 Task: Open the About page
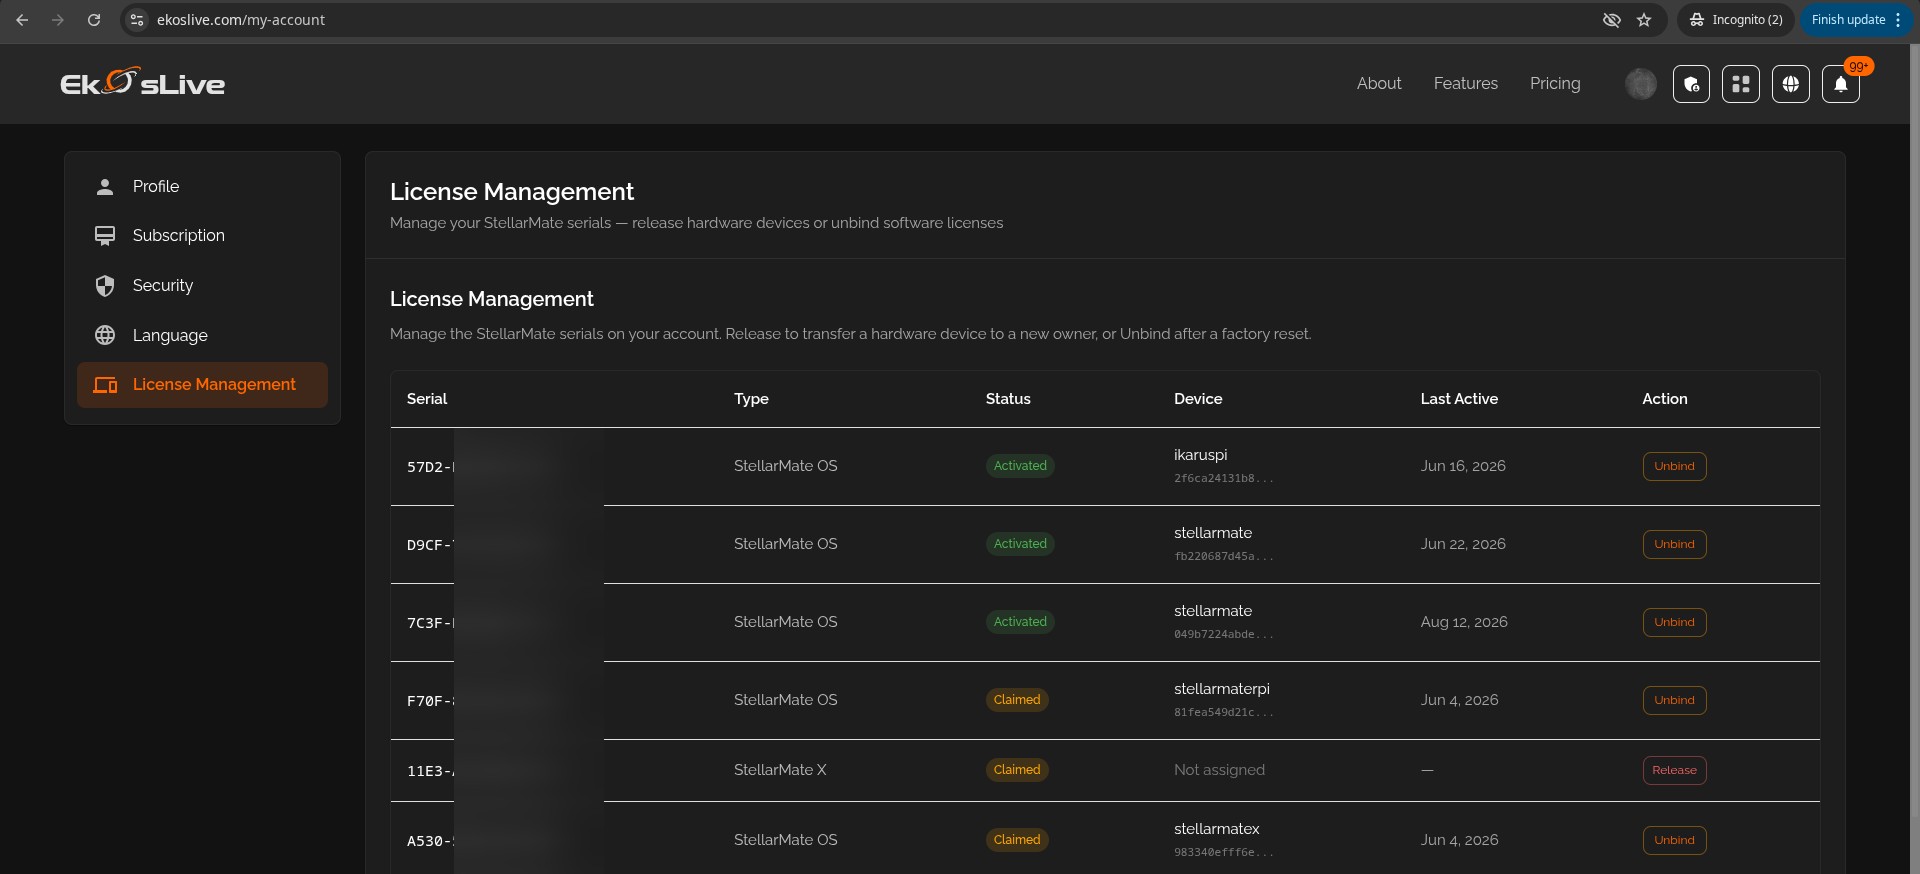pos(1379,84)
